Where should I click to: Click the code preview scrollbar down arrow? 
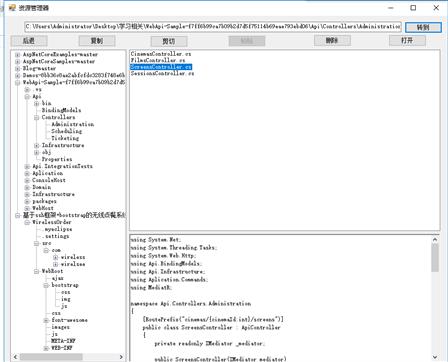pos(435,357)
